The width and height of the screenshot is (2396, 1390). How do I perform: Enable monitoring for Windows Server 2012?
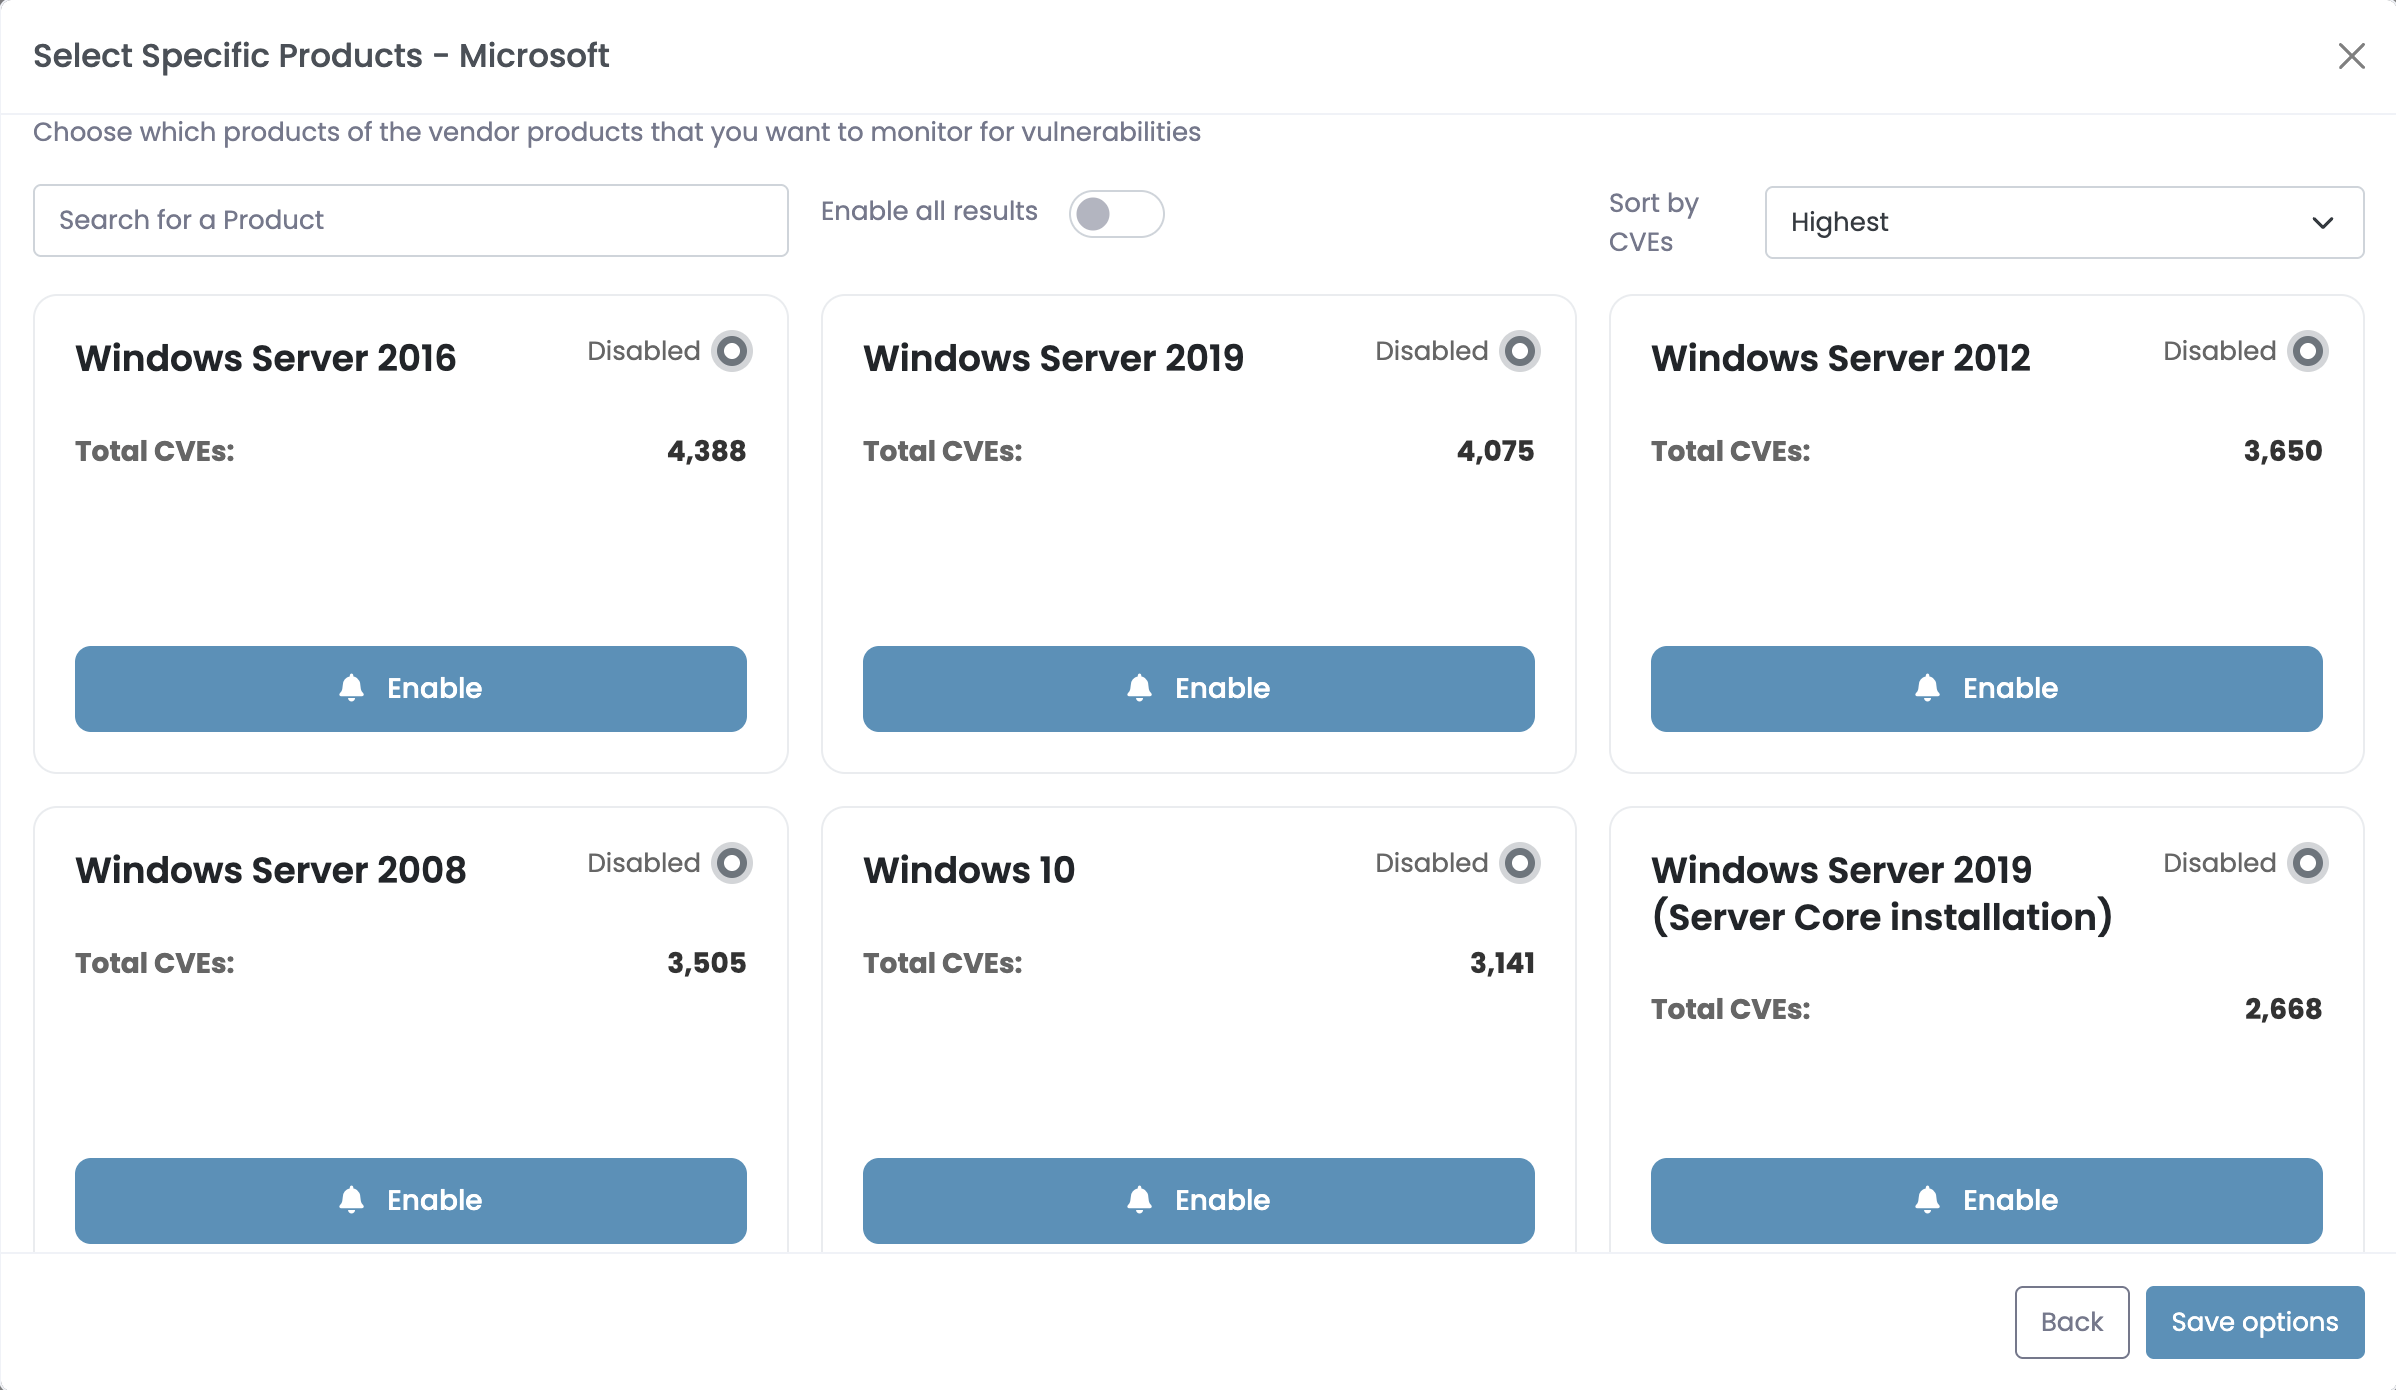tap(1987, 689)
